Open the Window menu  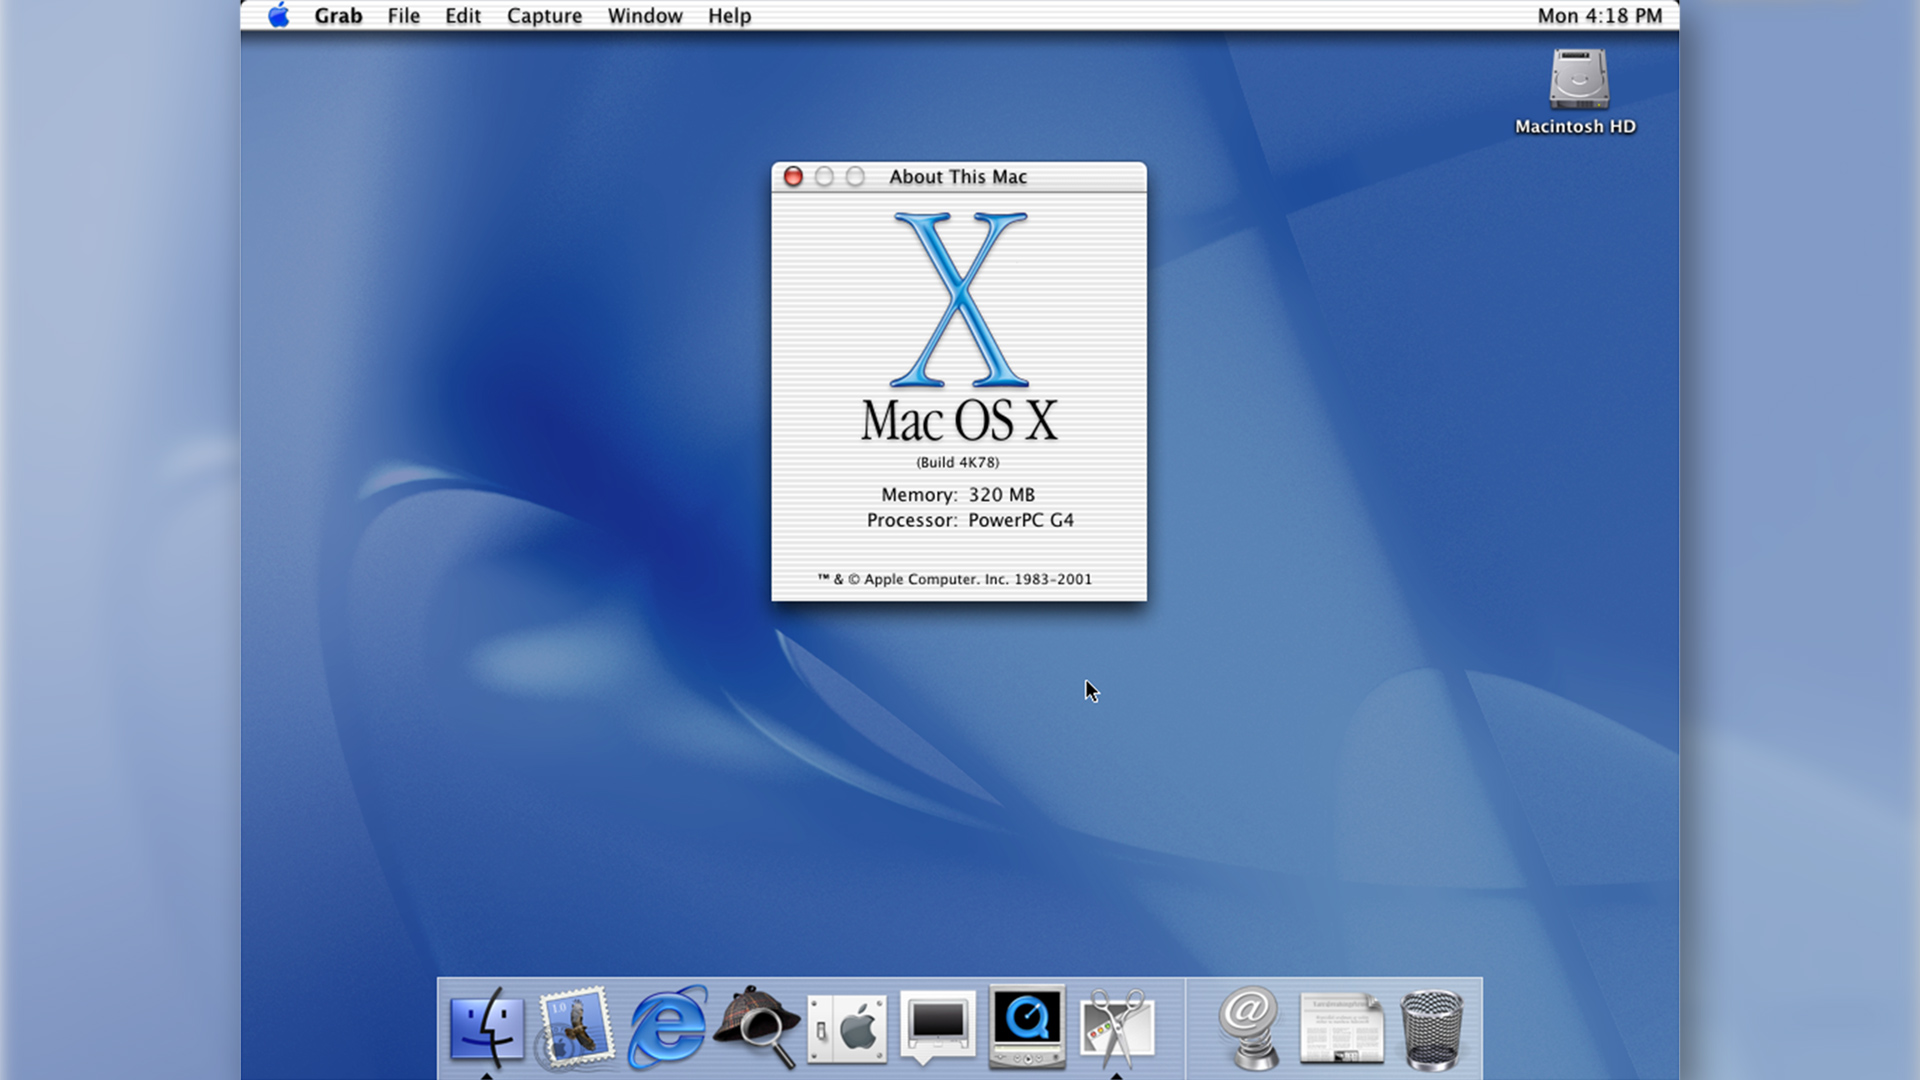pos(644,15)
